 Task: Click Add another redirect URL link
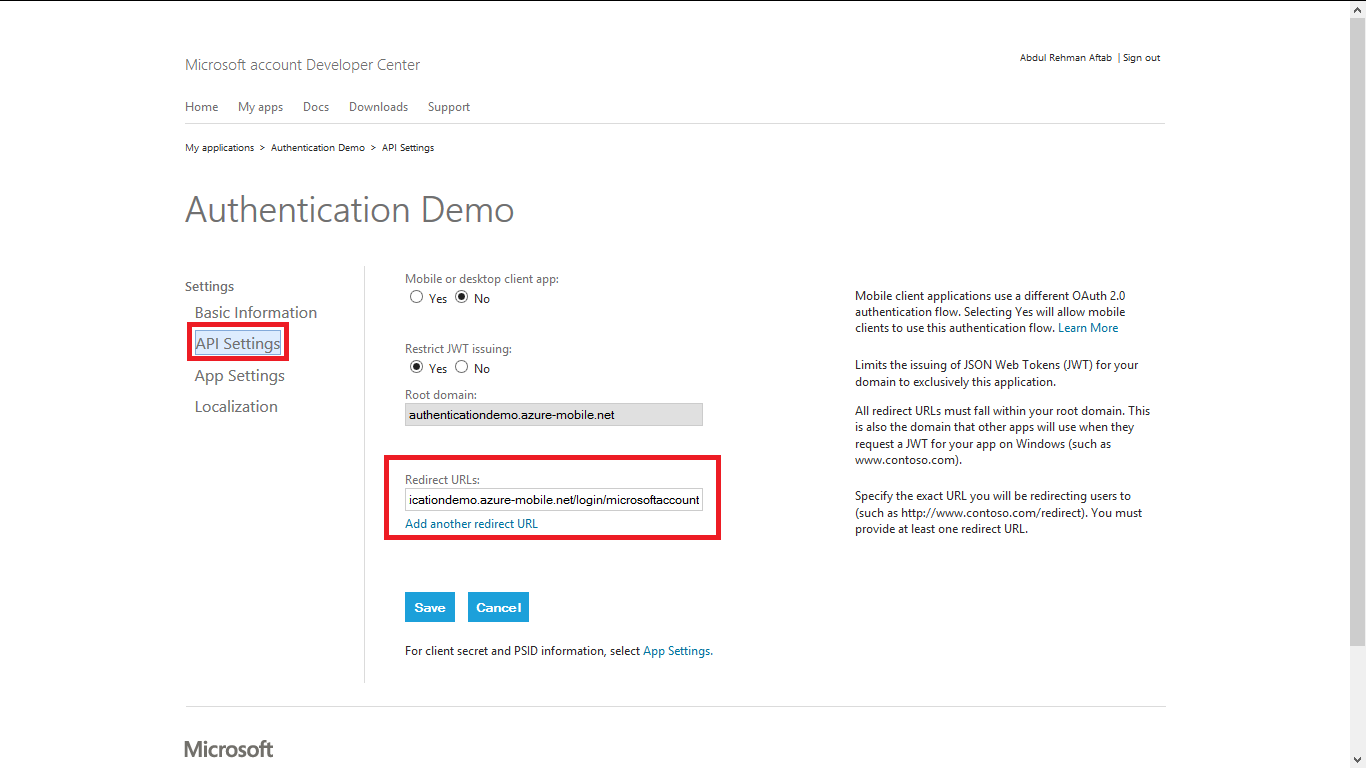coord(471,524)
